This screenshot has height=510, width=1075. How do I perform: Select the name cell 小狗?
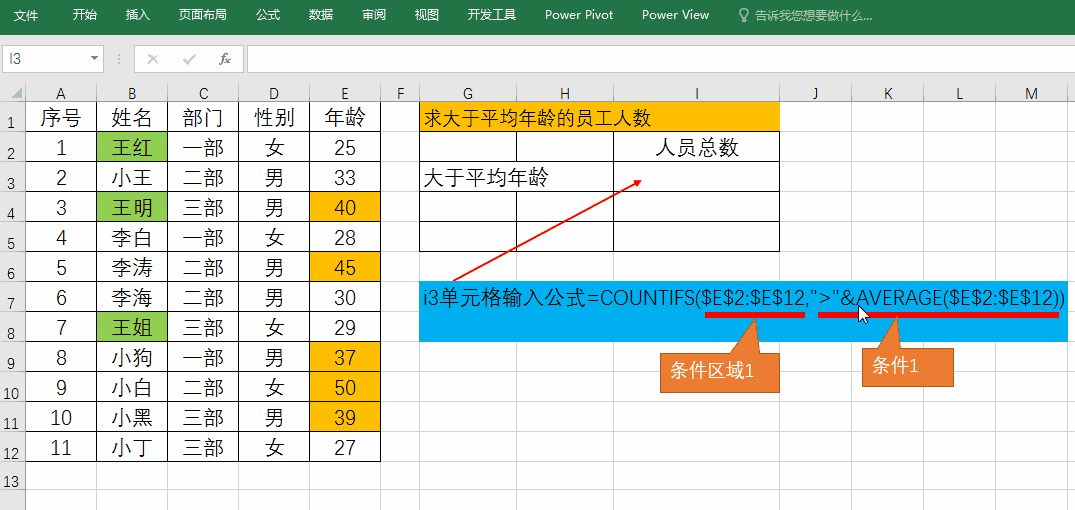(x=132, y=357)
